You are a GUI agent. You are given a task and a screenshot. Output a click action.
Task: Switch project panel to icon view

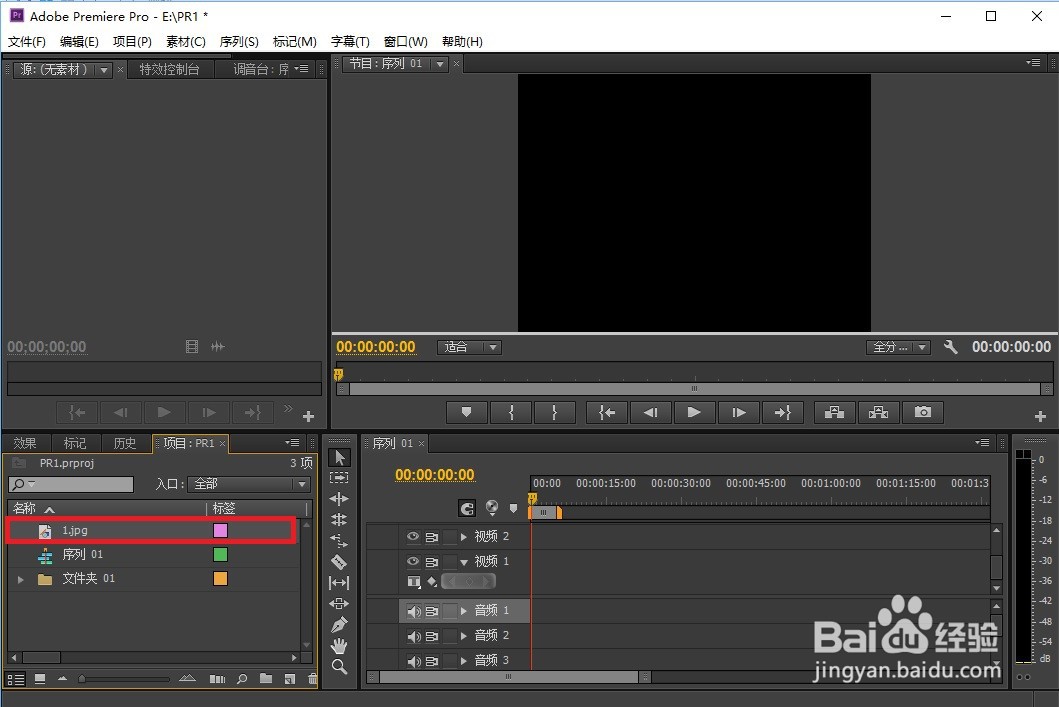coord(40,679)
